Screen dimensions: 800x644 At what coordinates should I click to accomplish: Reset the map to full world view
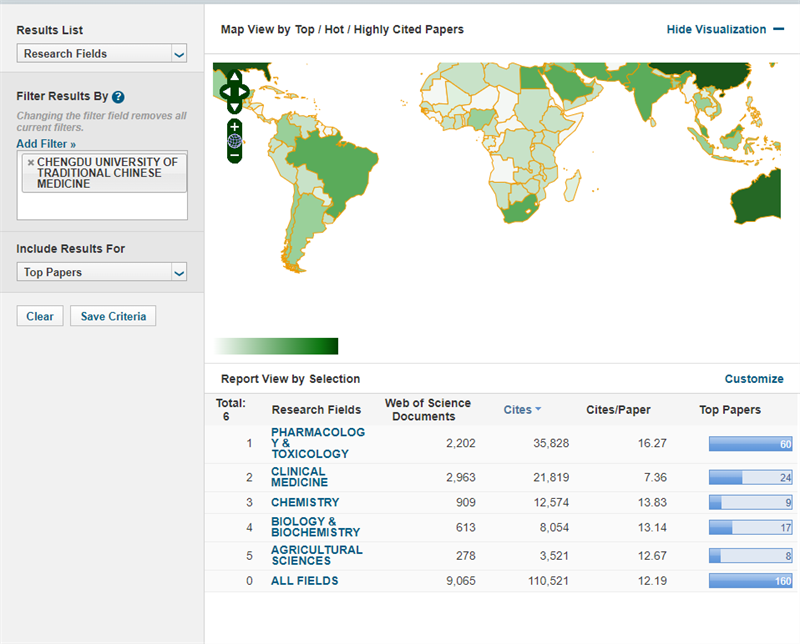(234, 141)
